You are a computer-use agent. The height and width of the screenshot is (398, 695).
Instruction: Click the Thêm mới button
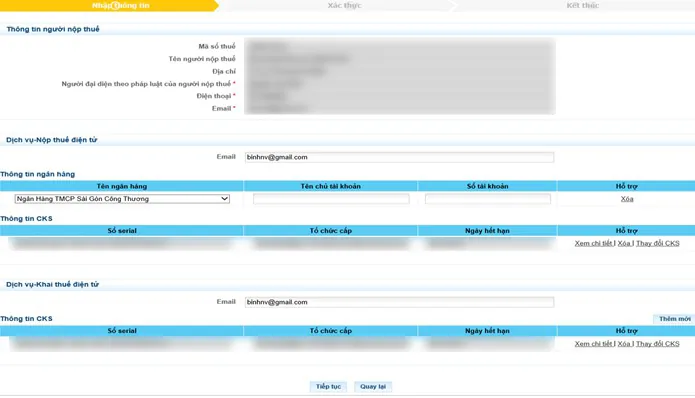(x=674, y=319)
